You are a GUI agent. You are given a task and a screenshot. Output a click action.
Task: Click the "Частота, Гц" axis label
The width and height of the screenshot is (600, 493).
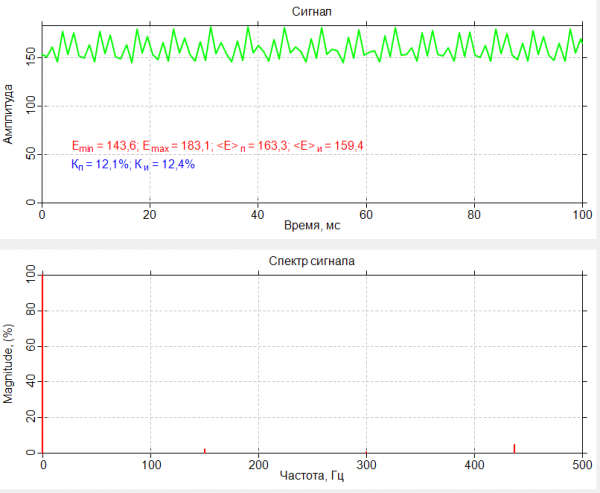[312, 479]
